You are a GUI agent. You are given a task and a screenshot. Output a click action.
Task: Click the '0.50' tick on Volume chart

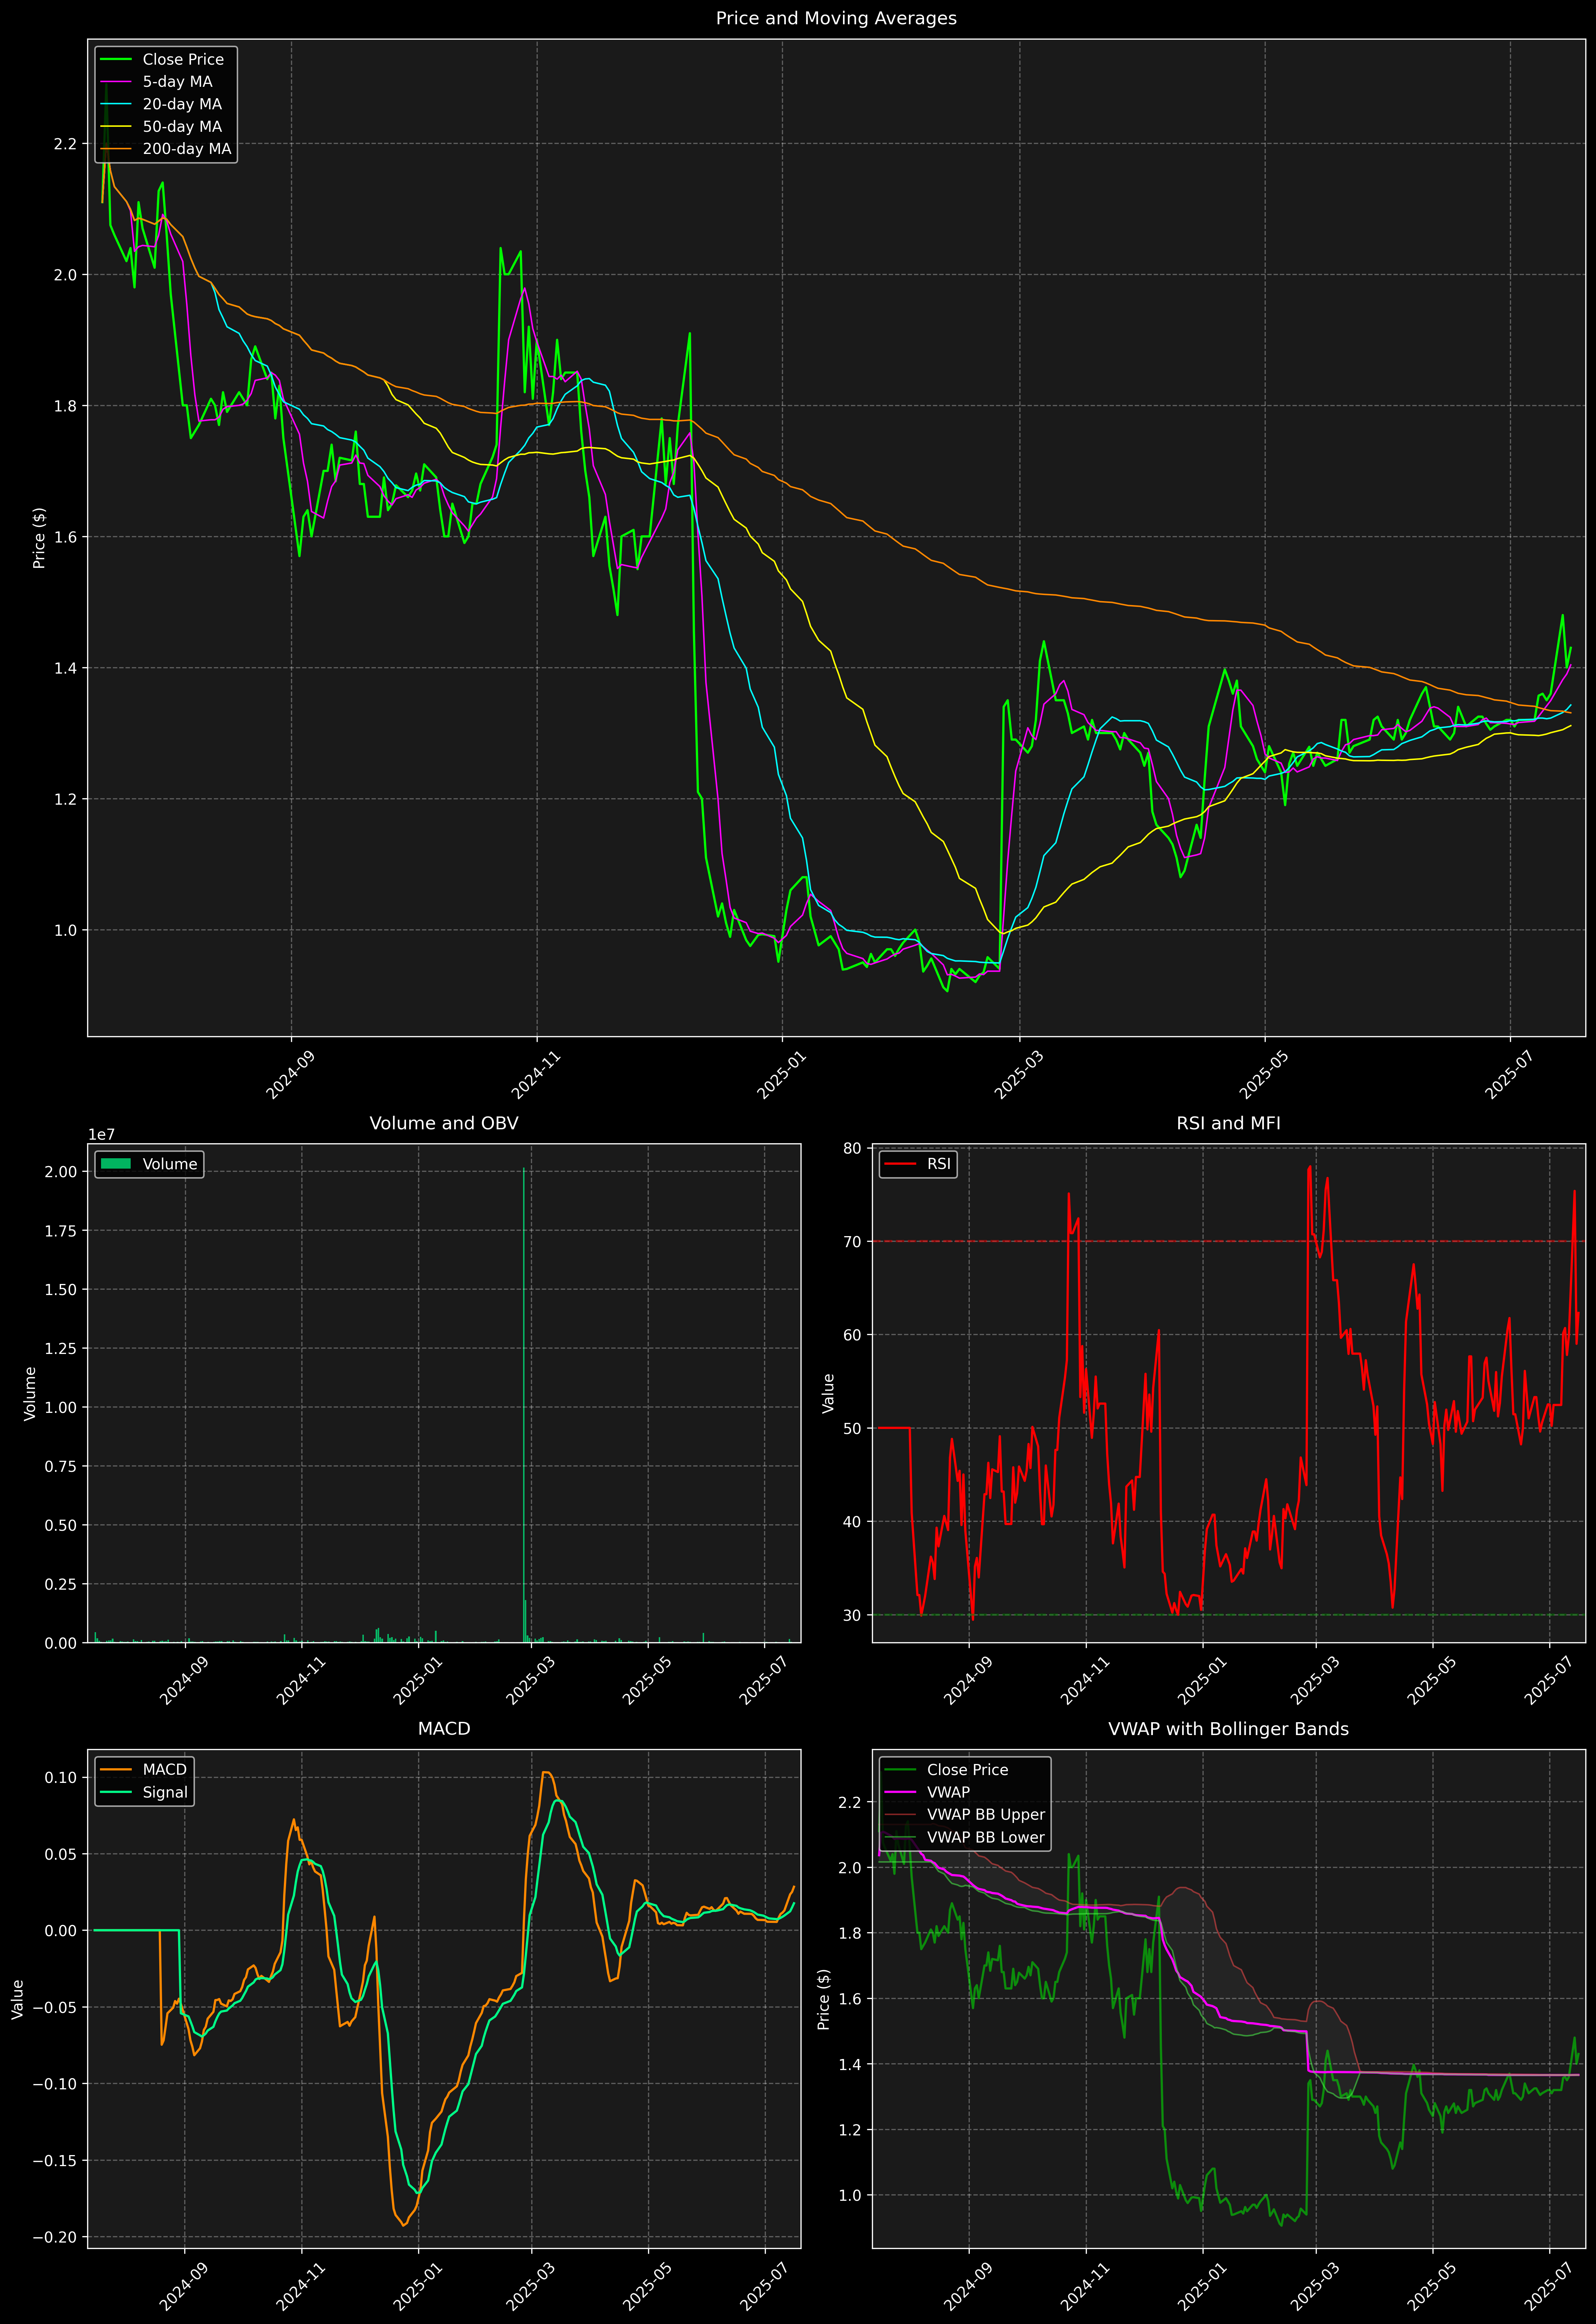(x=61, y=1525)
